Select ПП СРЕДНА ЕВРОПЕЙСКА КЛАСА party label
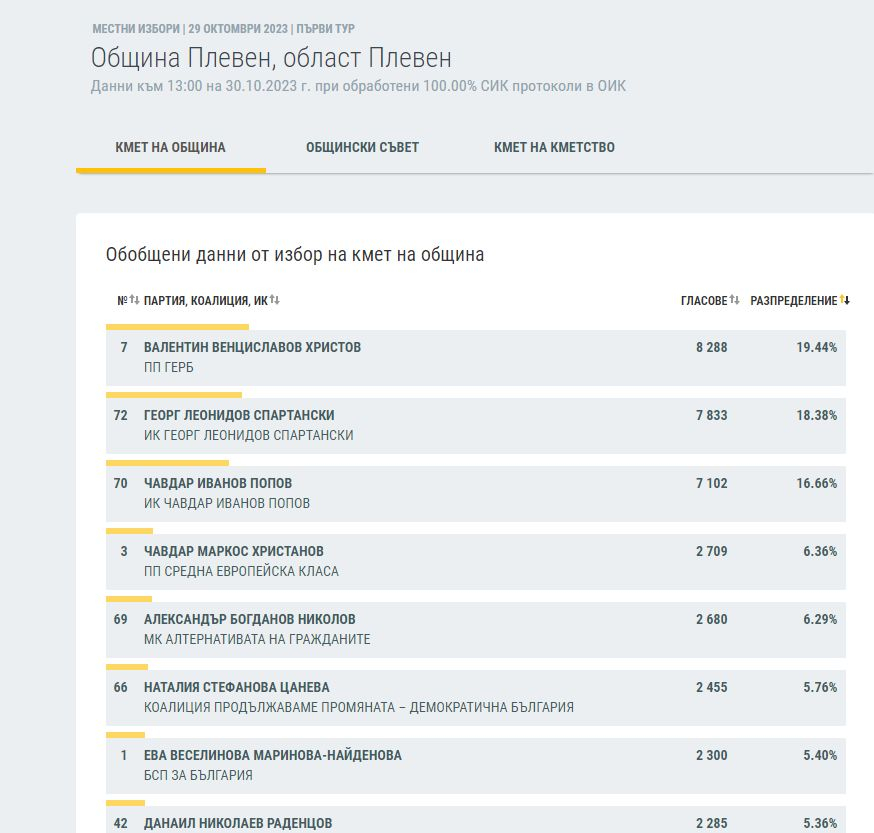 241,572
